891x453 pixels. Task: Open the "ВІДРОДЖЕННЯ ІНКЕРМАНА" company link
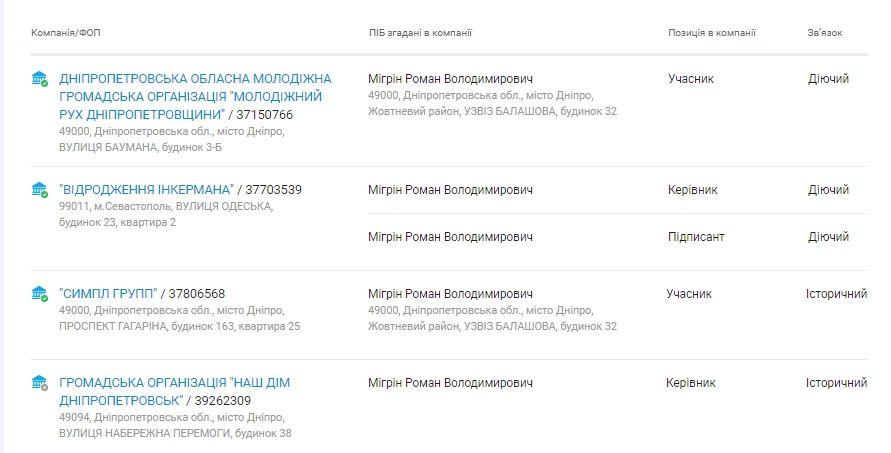146,190
